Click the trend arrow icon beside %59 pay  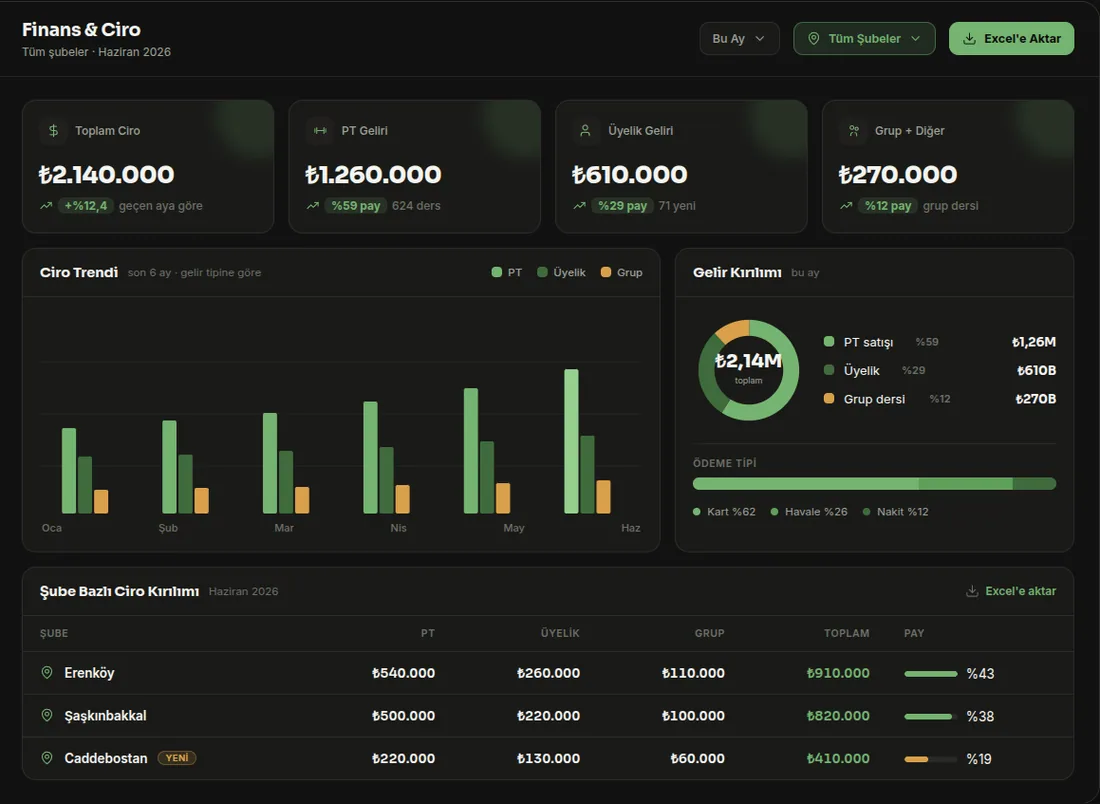313,206
